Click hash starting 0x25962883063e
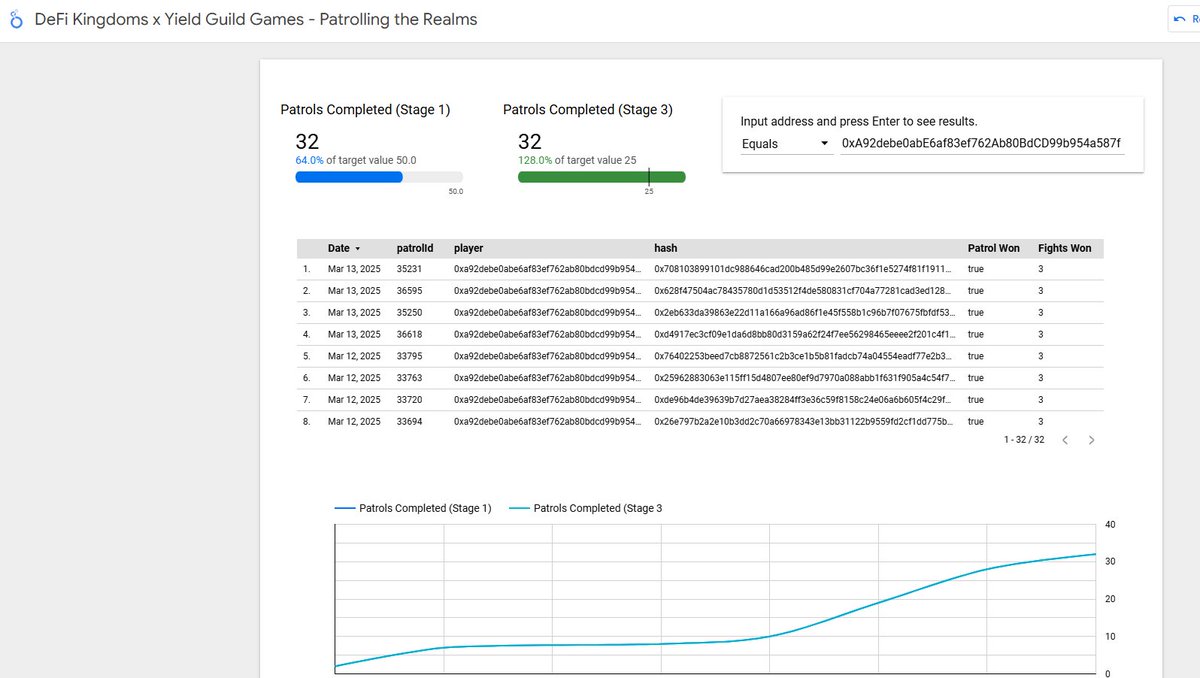1200x678 pixels. coord(804,378)
